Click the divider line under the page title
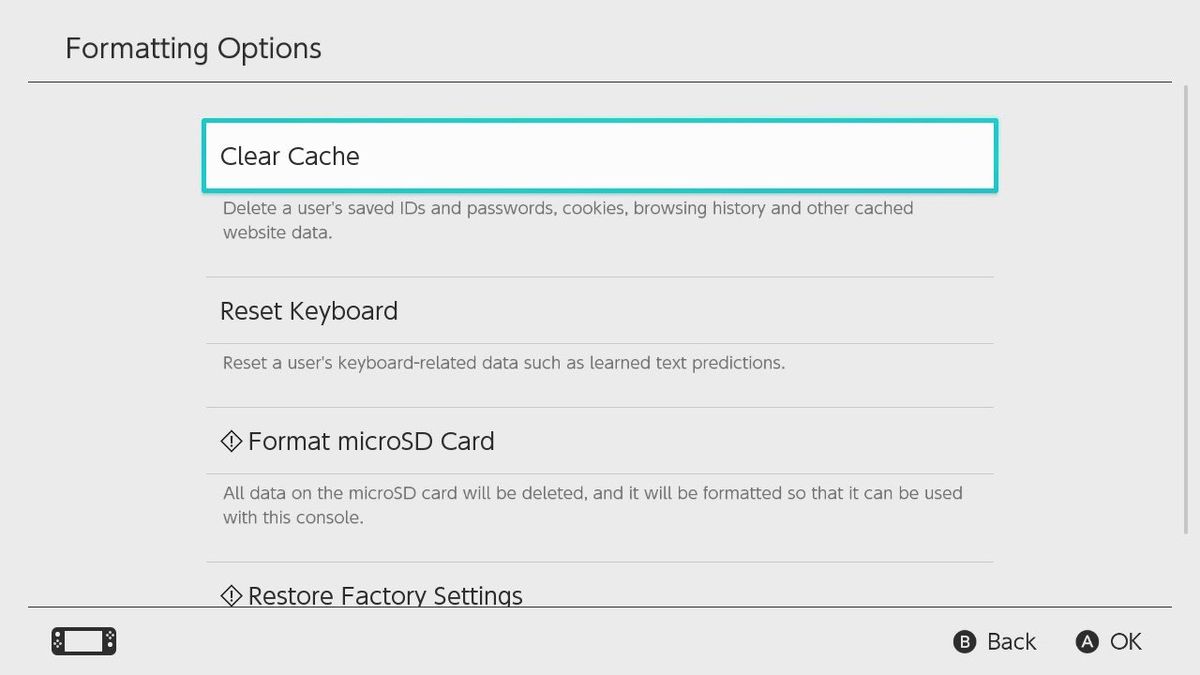 [x=600, y=82]
